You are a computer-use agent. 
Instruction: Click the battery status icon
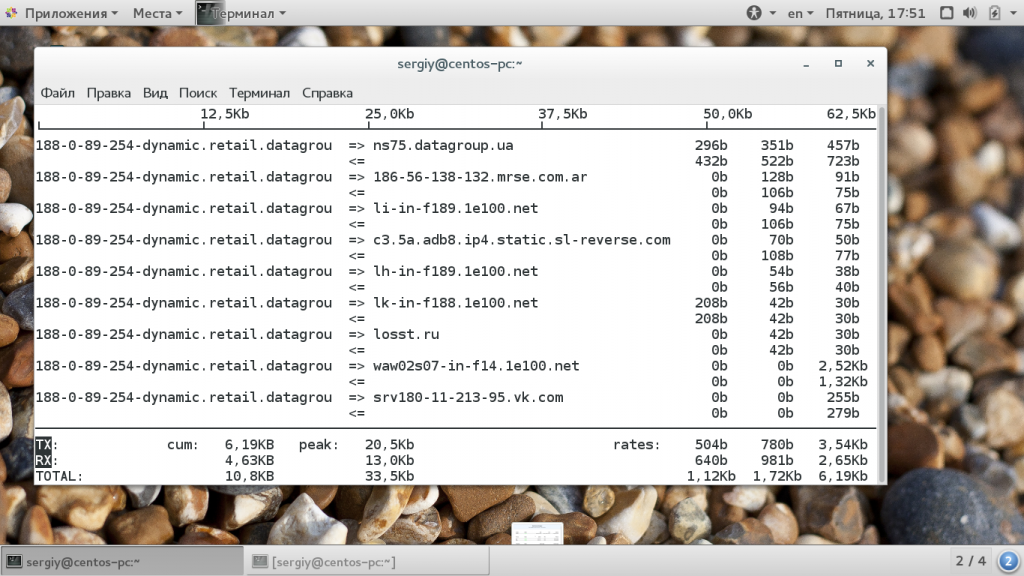coord(994,13)
